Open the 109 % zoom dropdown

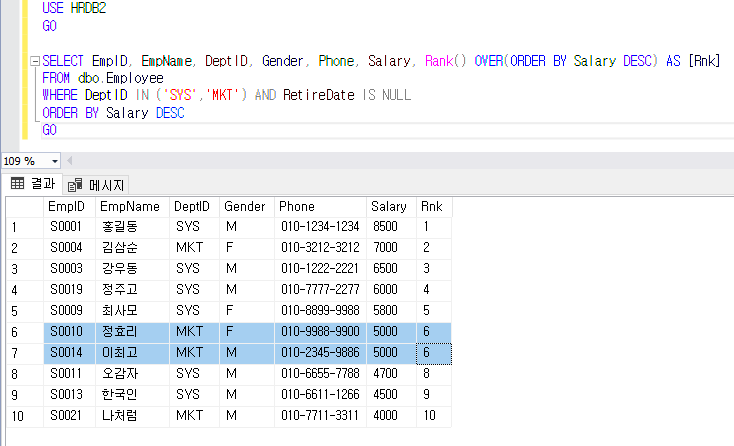click(54, 161)
